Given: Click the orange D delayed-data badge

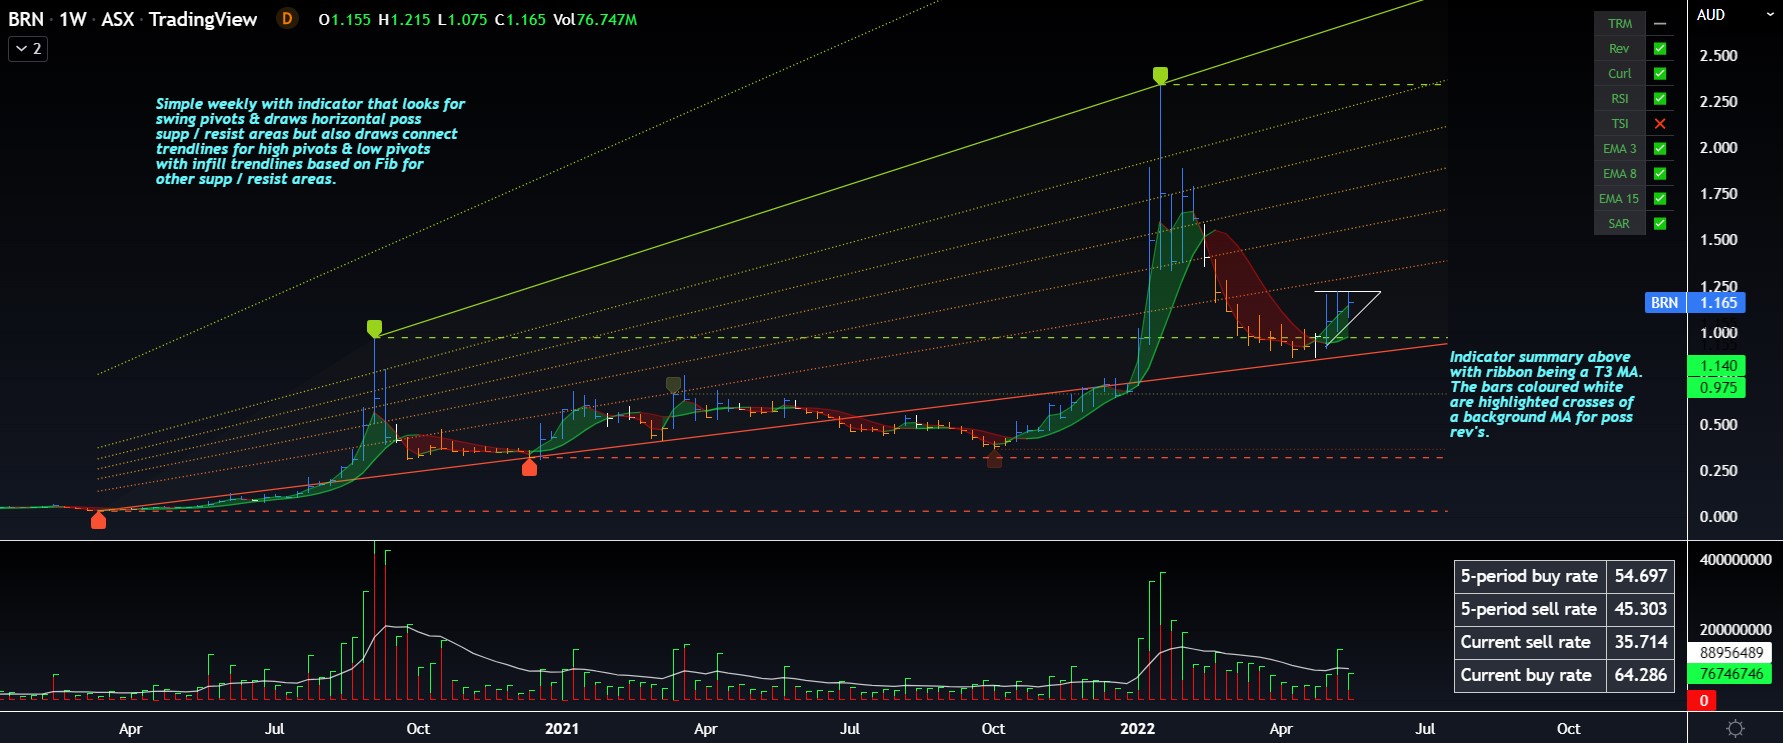Looking at the screenshot, I should point(287,19).
